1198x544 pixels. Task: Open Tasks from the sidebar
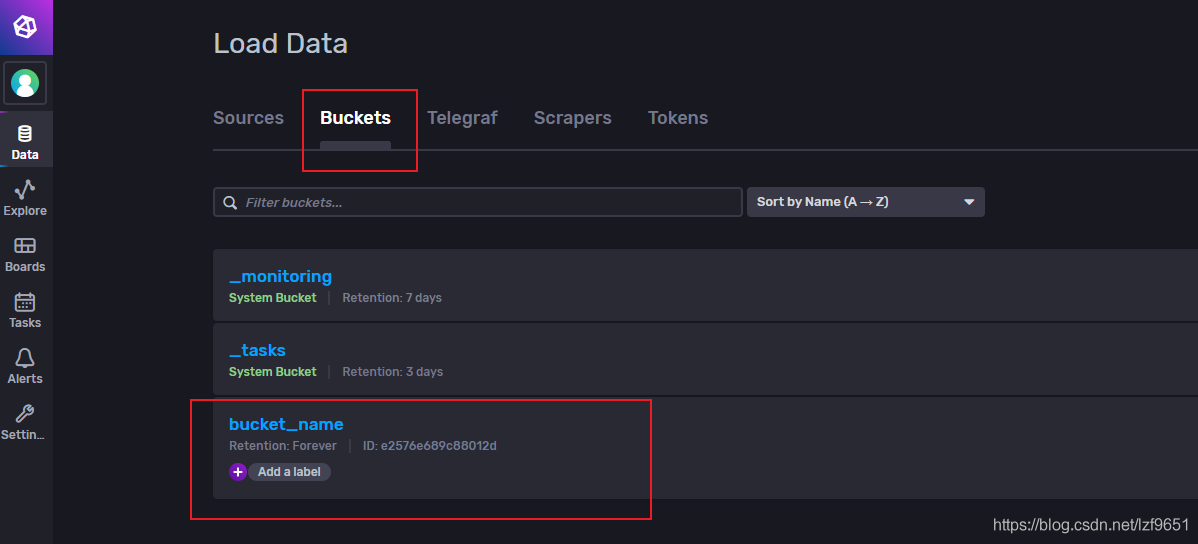pos(25,310)
